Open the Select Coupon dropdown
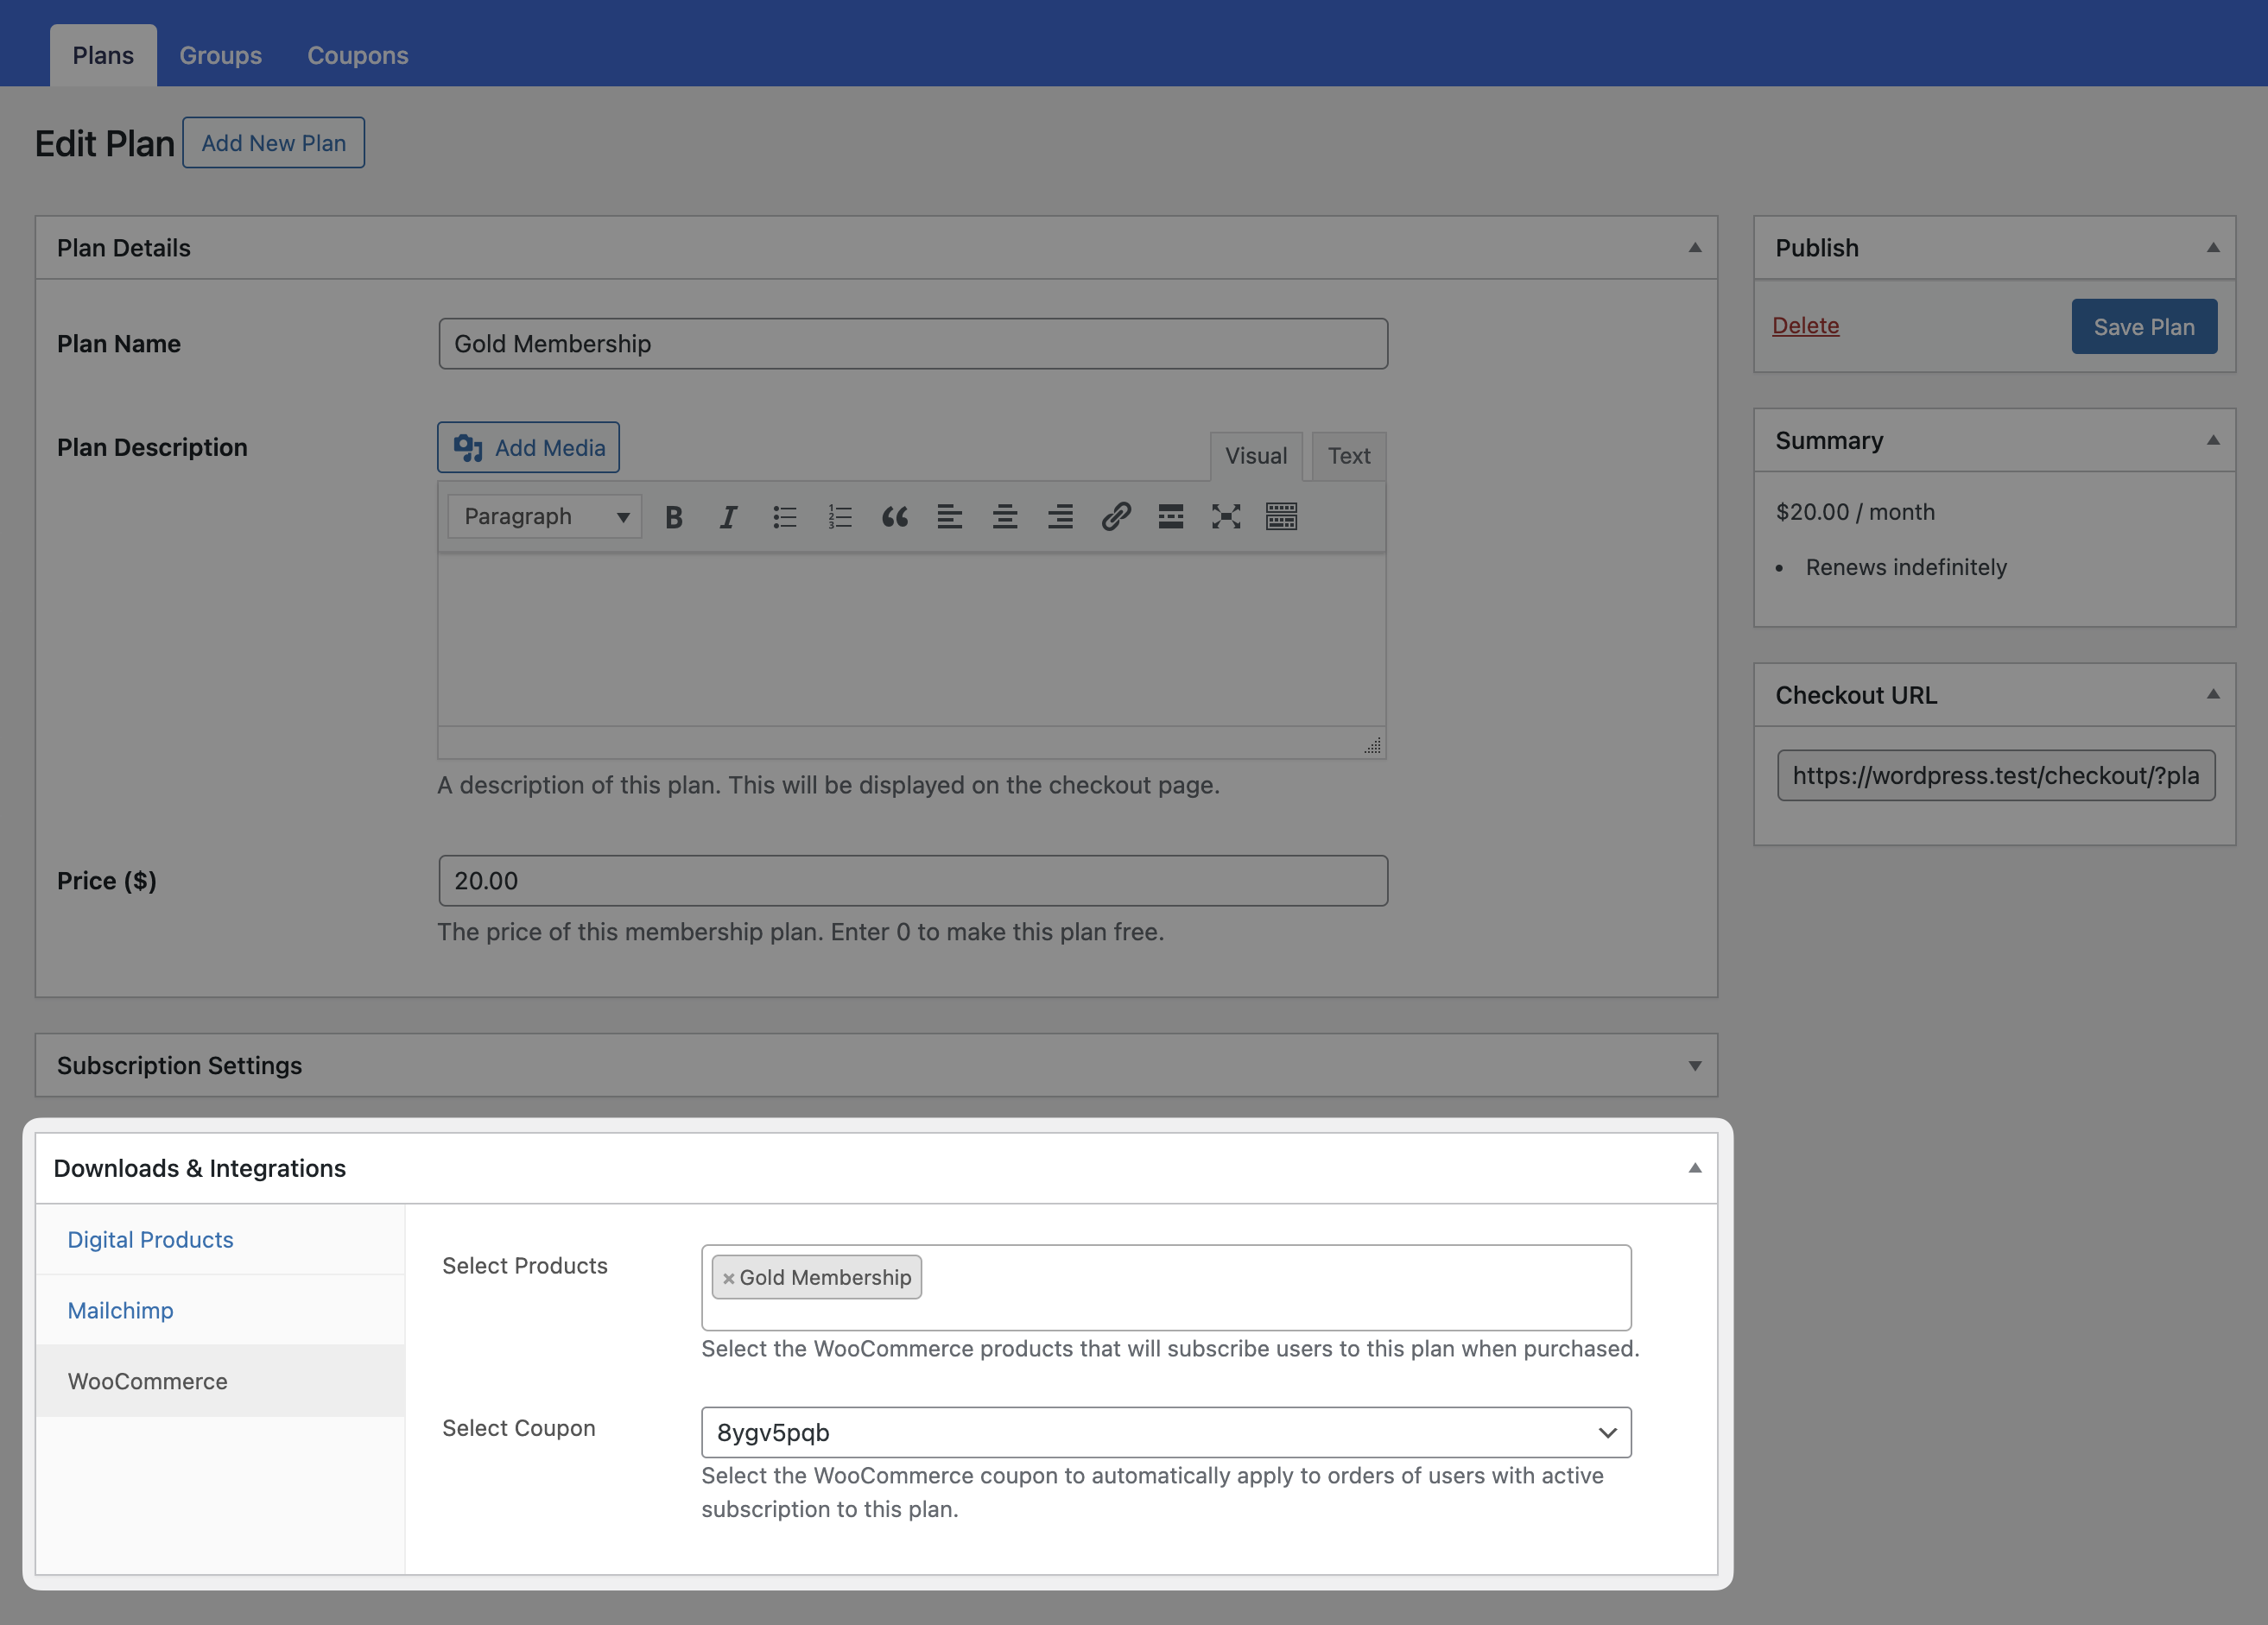This screenshot has width=2268, height=1625. point(1166,1432)
